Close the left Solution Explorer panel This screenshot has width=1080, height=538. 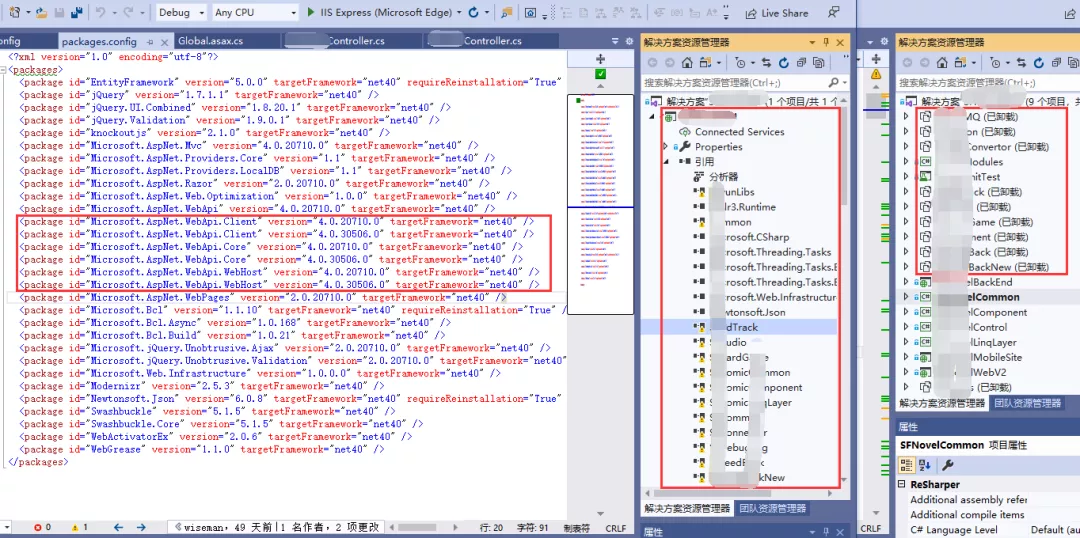840,42
